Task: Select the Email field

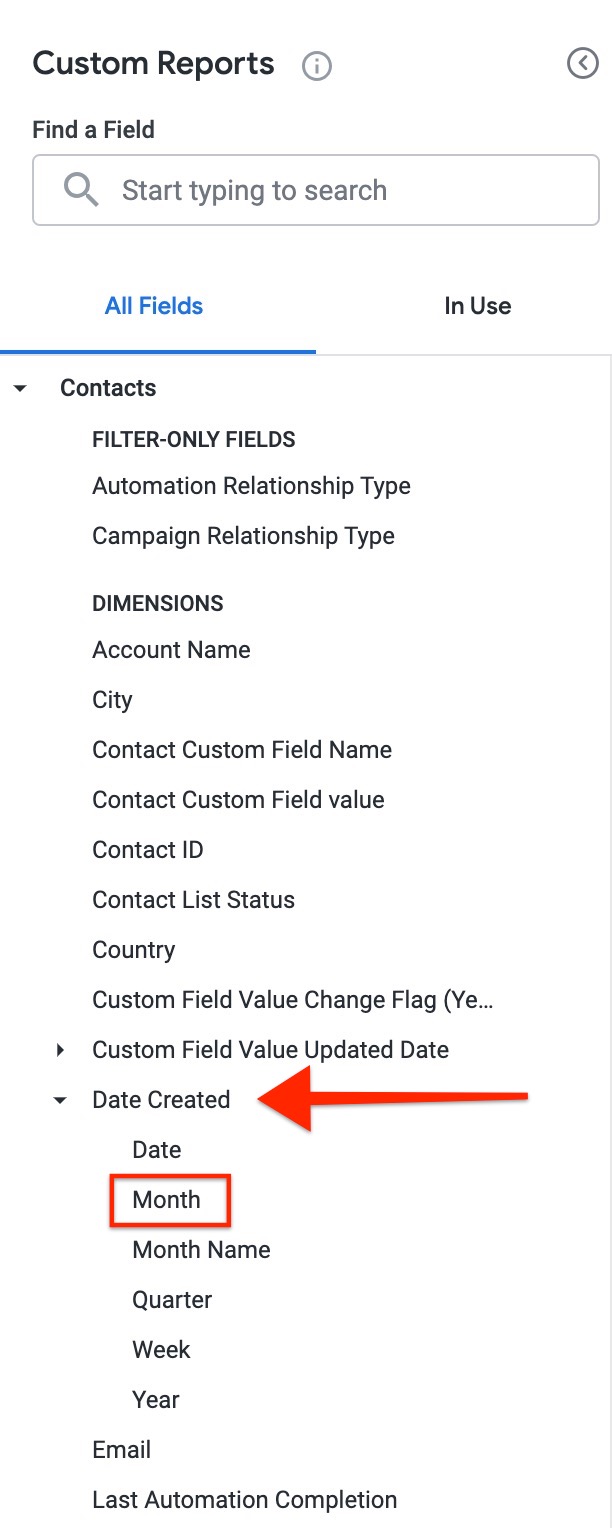Action: (121, 1449)
